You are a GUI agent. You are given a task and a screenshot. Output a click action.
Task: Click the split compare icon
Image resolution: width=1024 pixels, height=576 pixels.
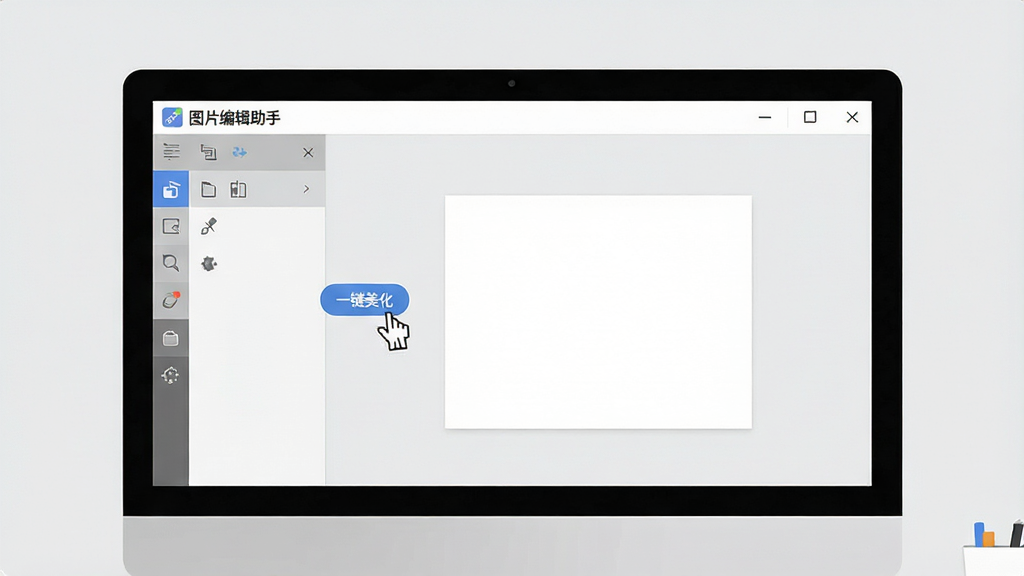click(238, 189)
